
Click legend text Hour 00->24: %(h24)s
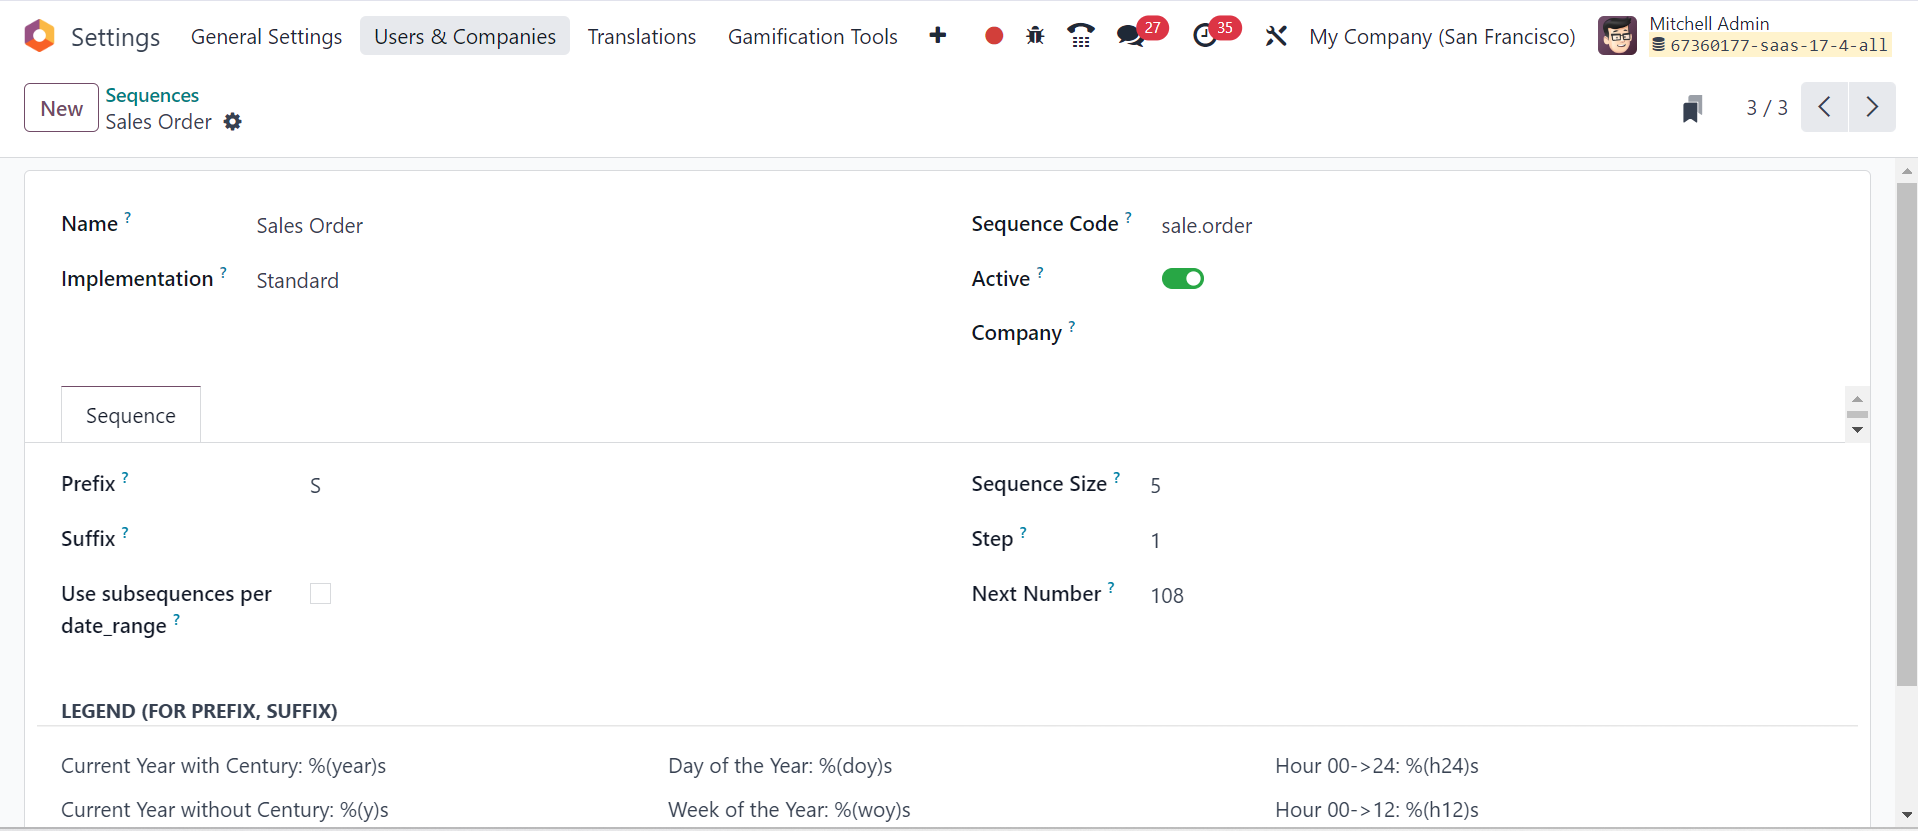tap(1377, 766)
